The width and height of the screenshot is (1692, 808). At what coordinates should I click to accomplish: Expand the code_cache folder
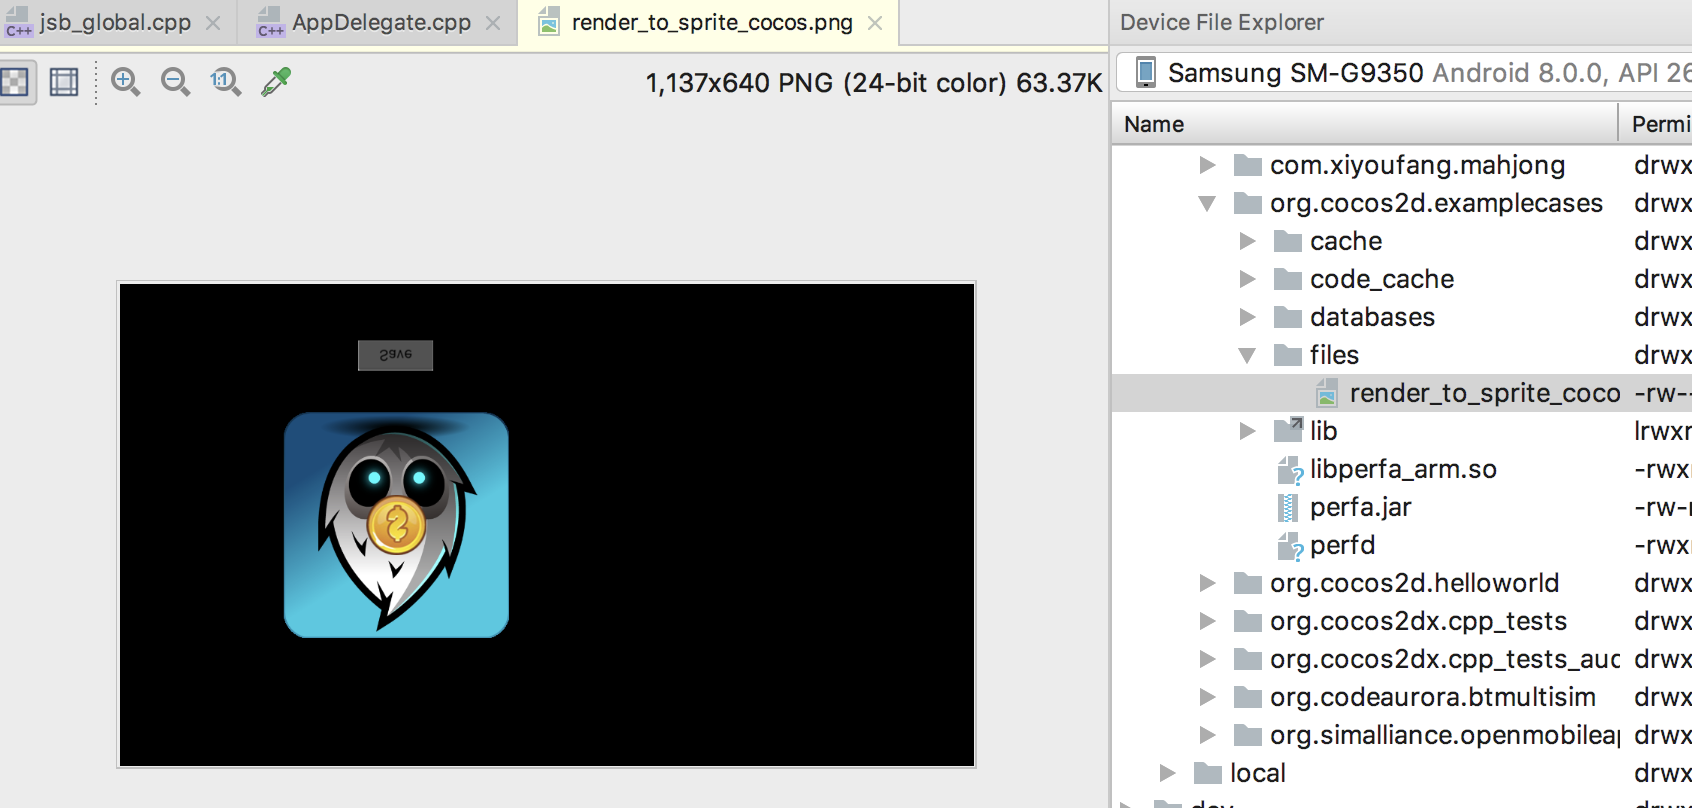pyautogui.click(x=1248, y=279)
